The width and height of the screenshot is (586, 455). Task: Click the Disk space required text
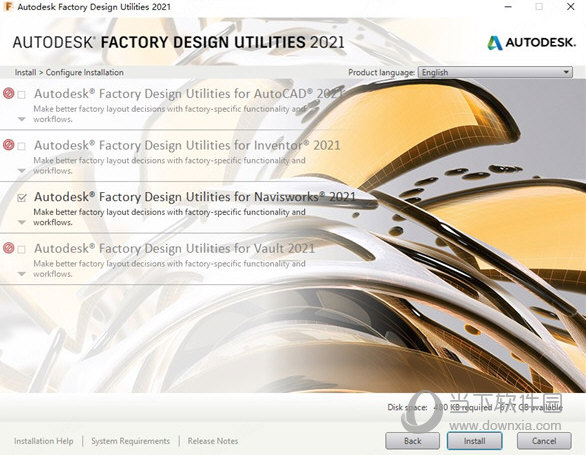(475, 407)
